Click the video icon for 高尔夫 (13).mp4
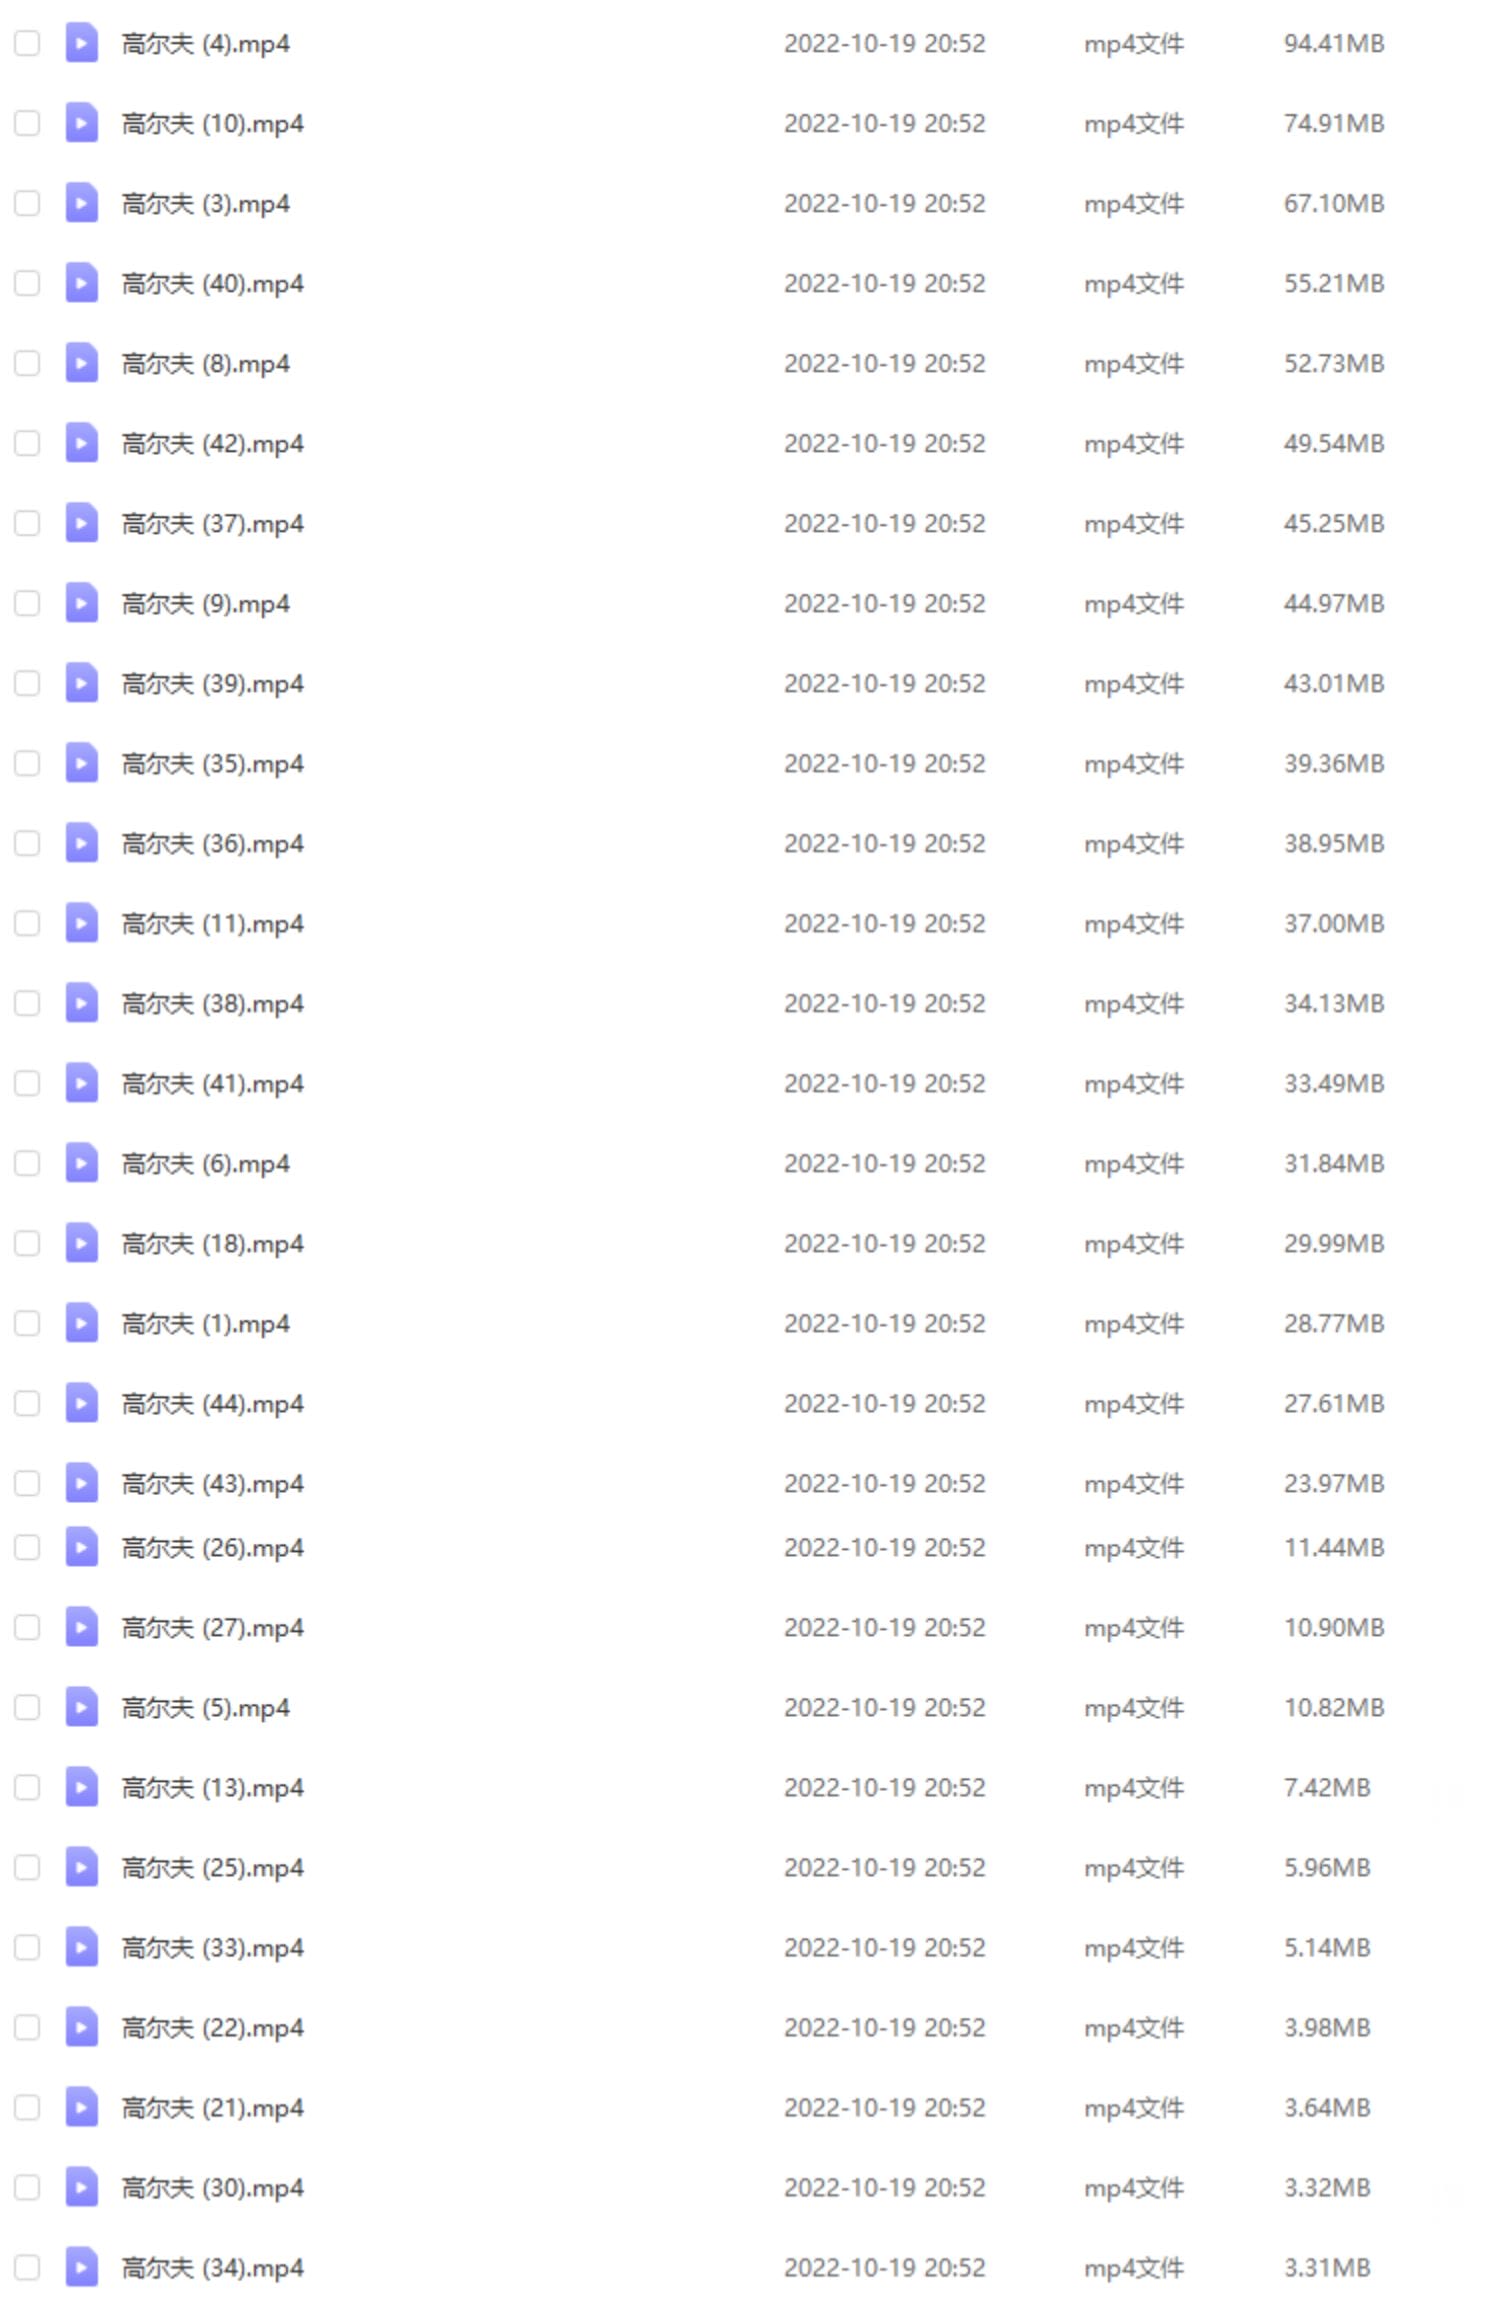 click(x=81, y=1787)
